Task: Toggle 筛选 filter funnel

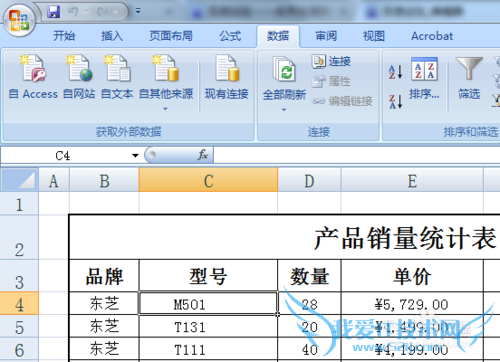Action: (x=469, y=79)
